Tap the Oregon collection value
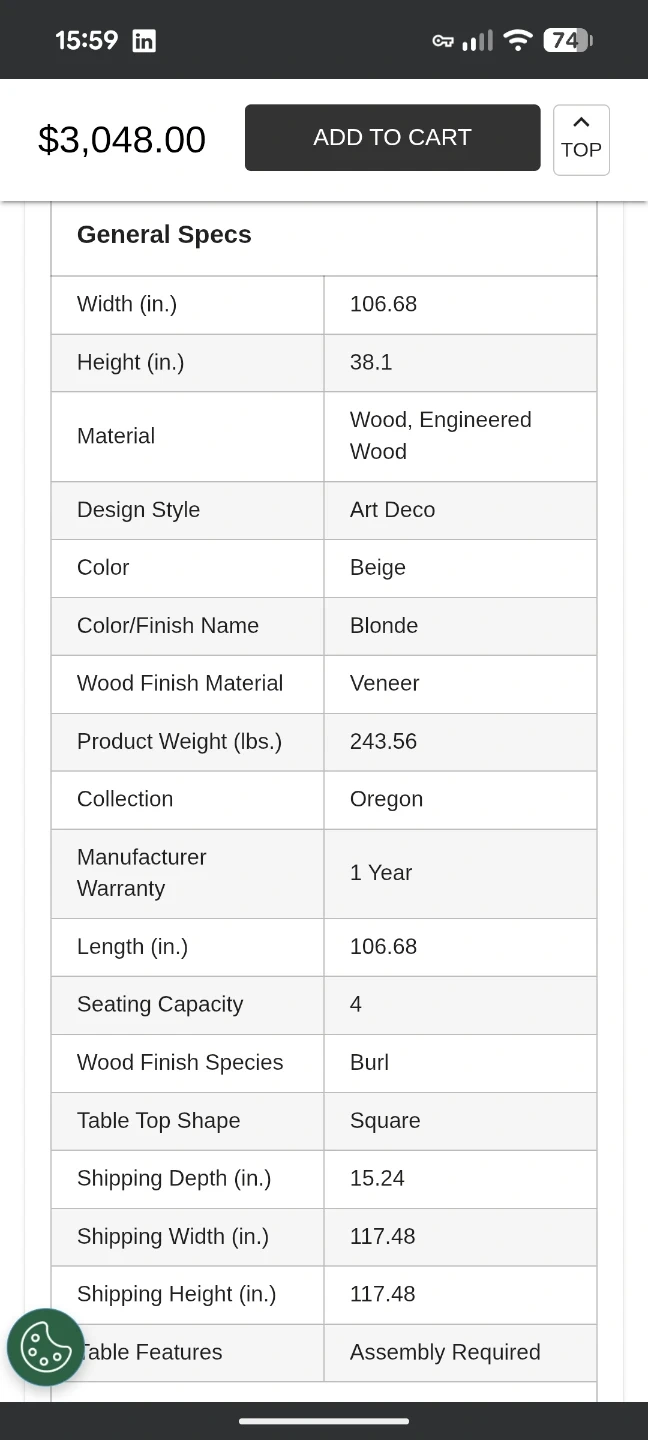 [386, 799]
